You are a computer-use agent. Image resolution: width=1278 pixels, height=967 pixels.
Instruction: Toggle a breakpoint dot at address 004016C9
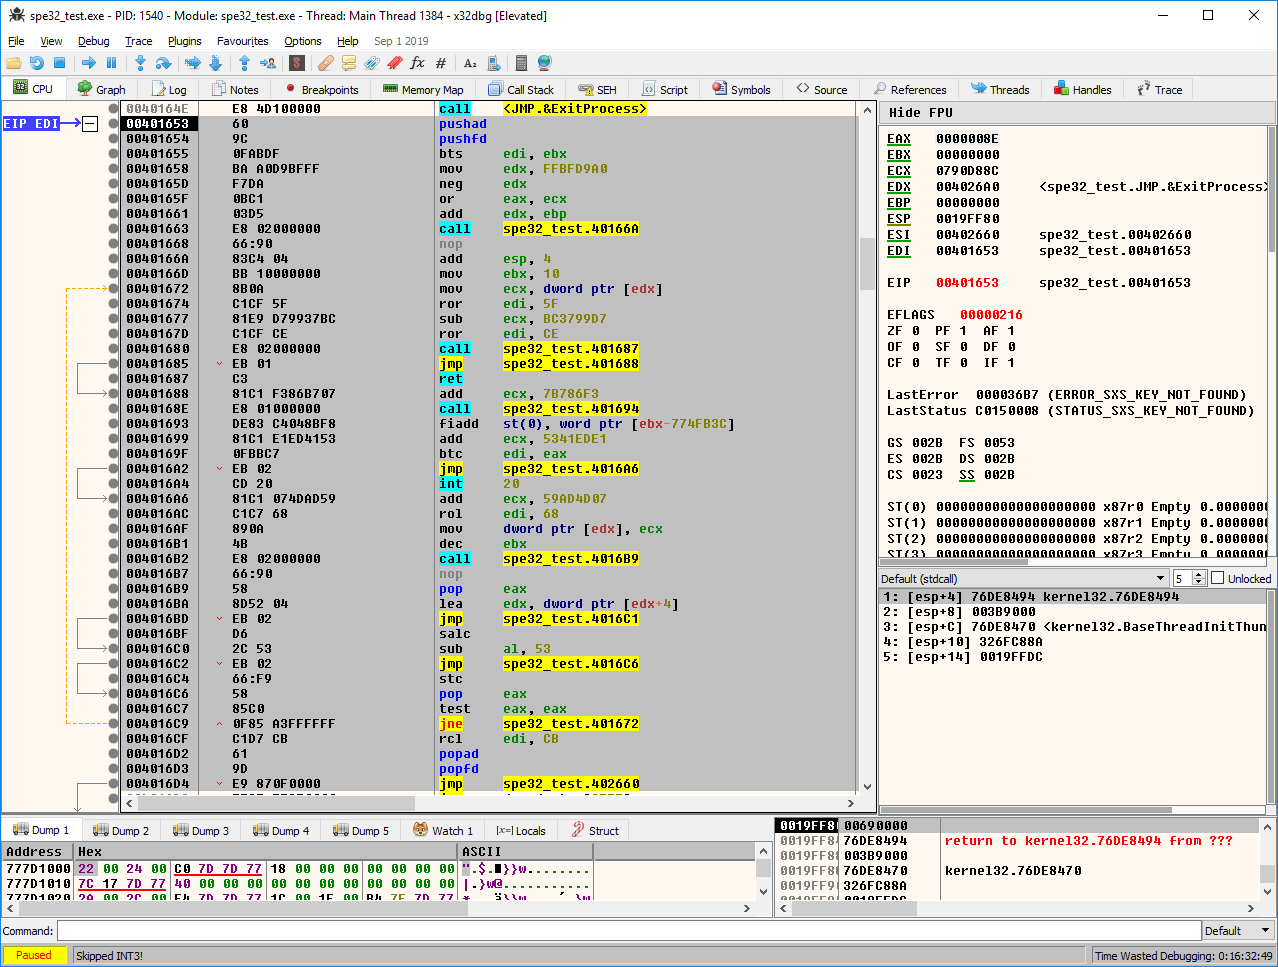[111, 723]
